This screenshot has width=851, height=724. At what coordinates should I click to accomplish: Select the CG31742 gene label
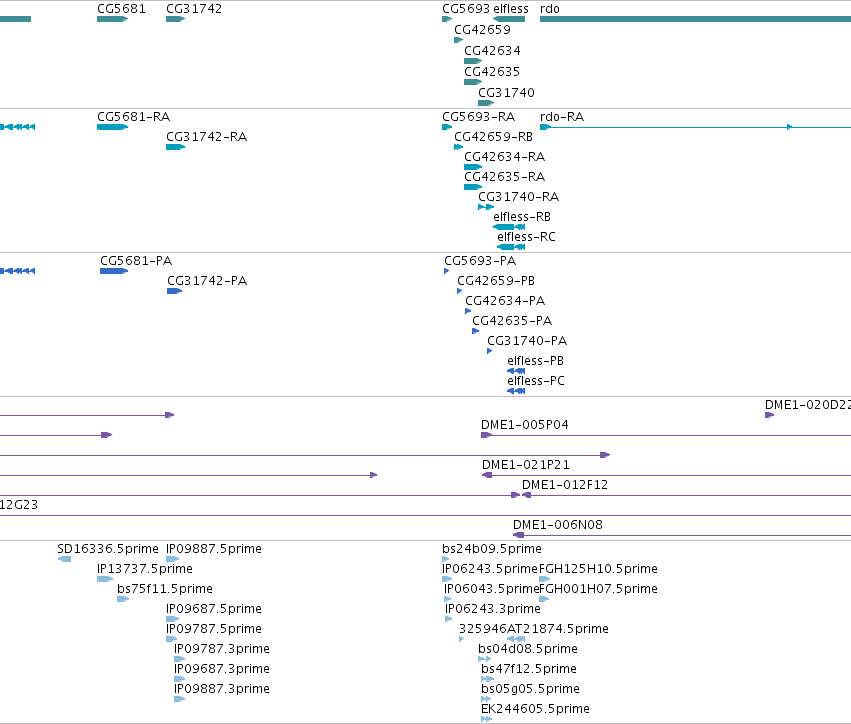click(x=194, y=9)
